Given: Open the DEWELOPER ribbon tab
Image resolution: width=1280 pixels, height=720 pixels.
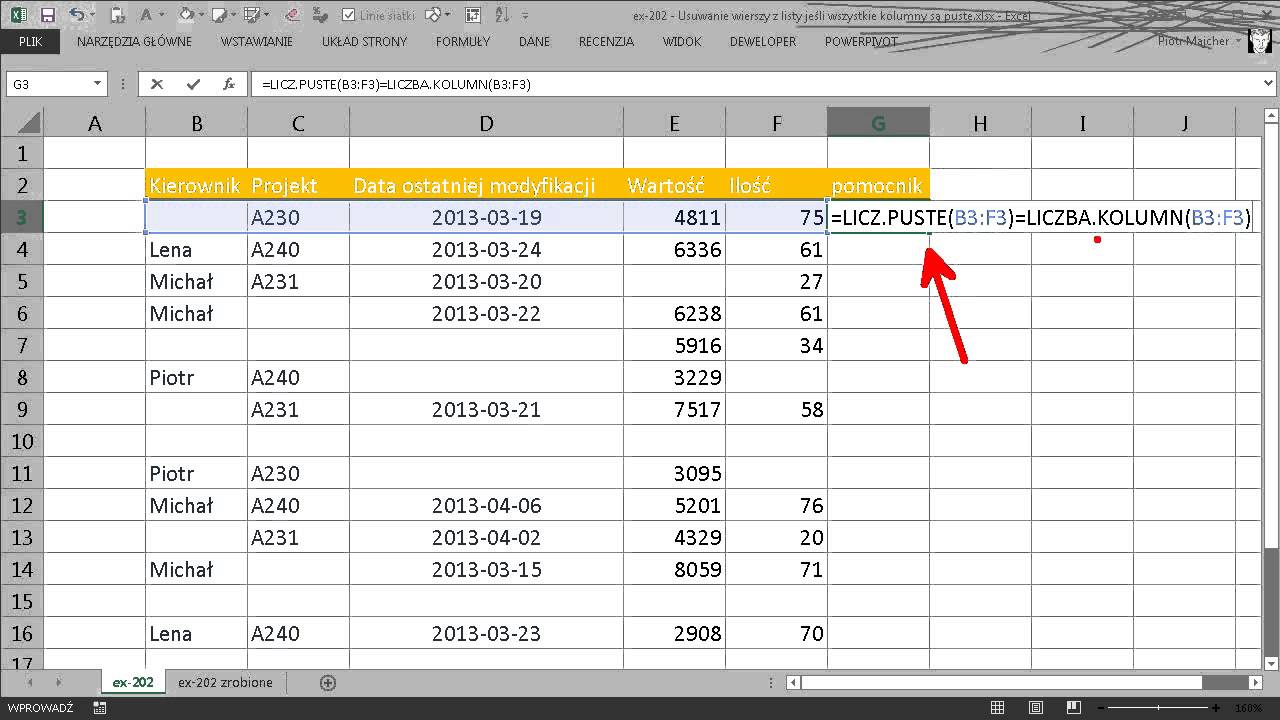Looking at the screenshot, I should tap(763, 42).
